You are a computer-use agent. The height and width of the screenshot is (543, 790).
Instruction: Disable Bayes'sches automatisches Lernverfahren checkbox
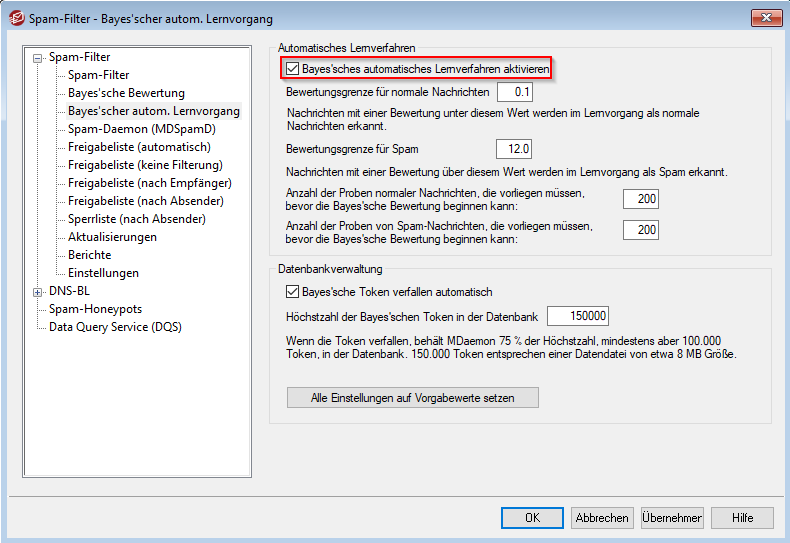pos(293,69)
